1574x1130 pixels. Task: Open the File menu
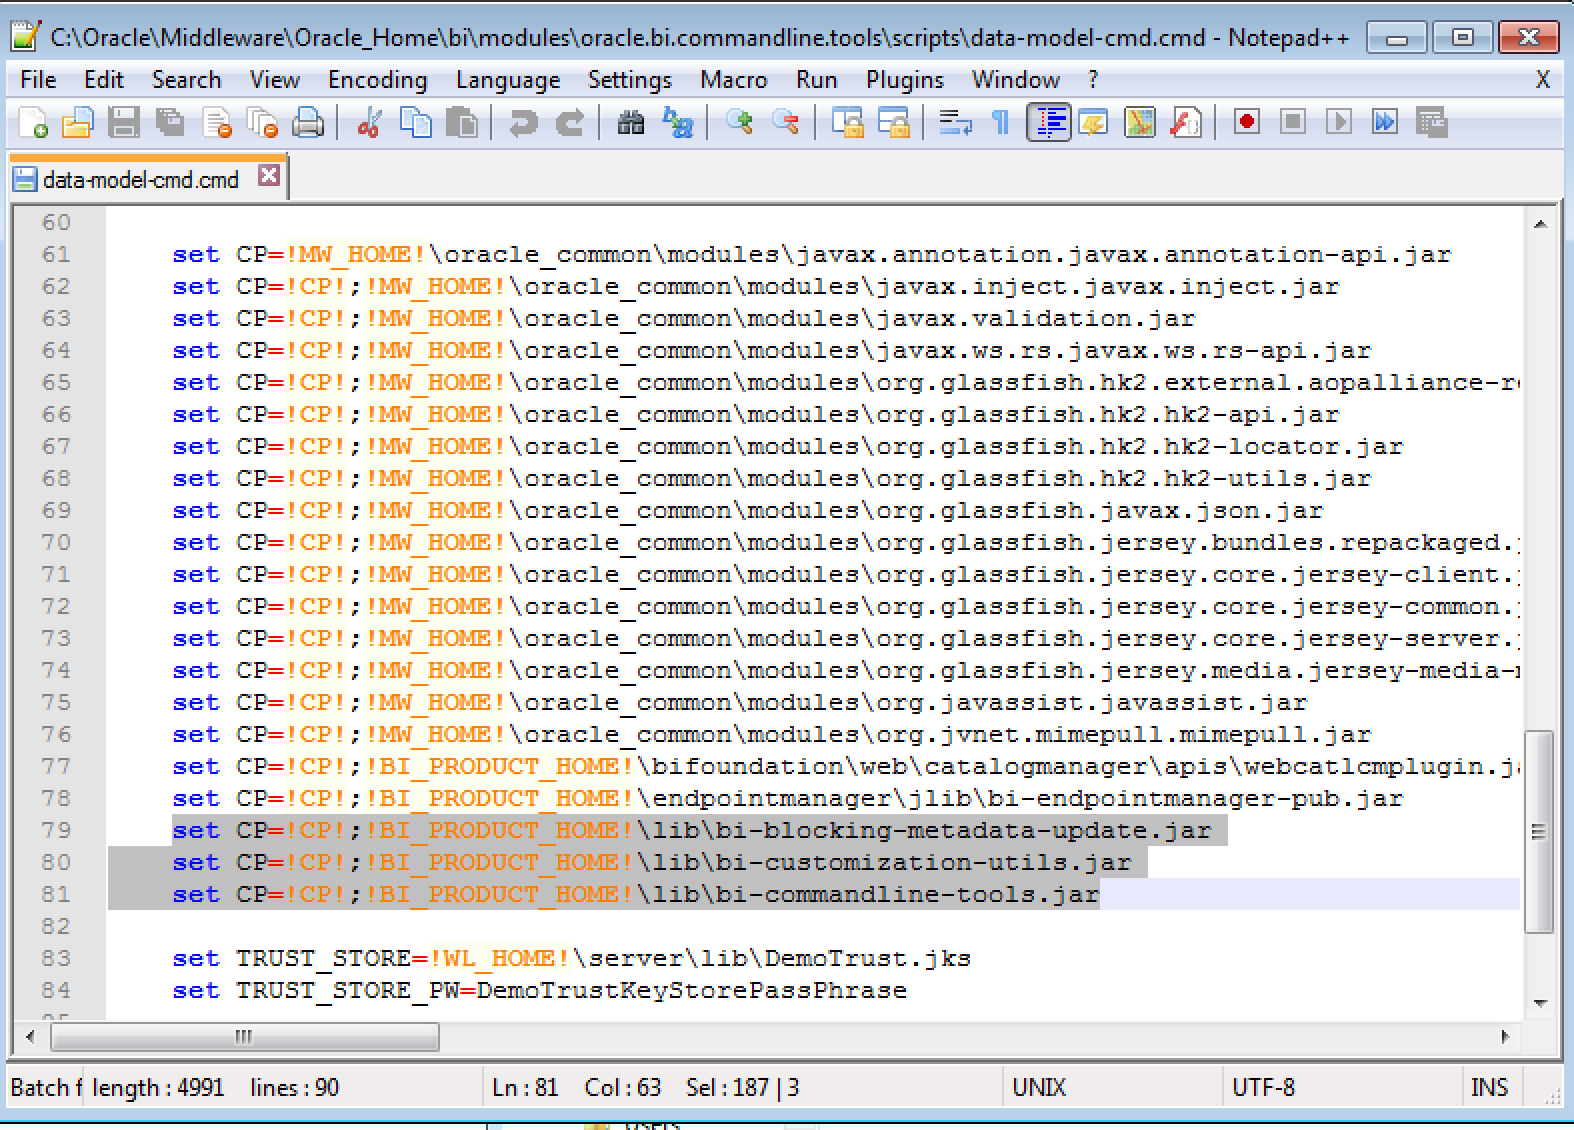tap(38, 80)
